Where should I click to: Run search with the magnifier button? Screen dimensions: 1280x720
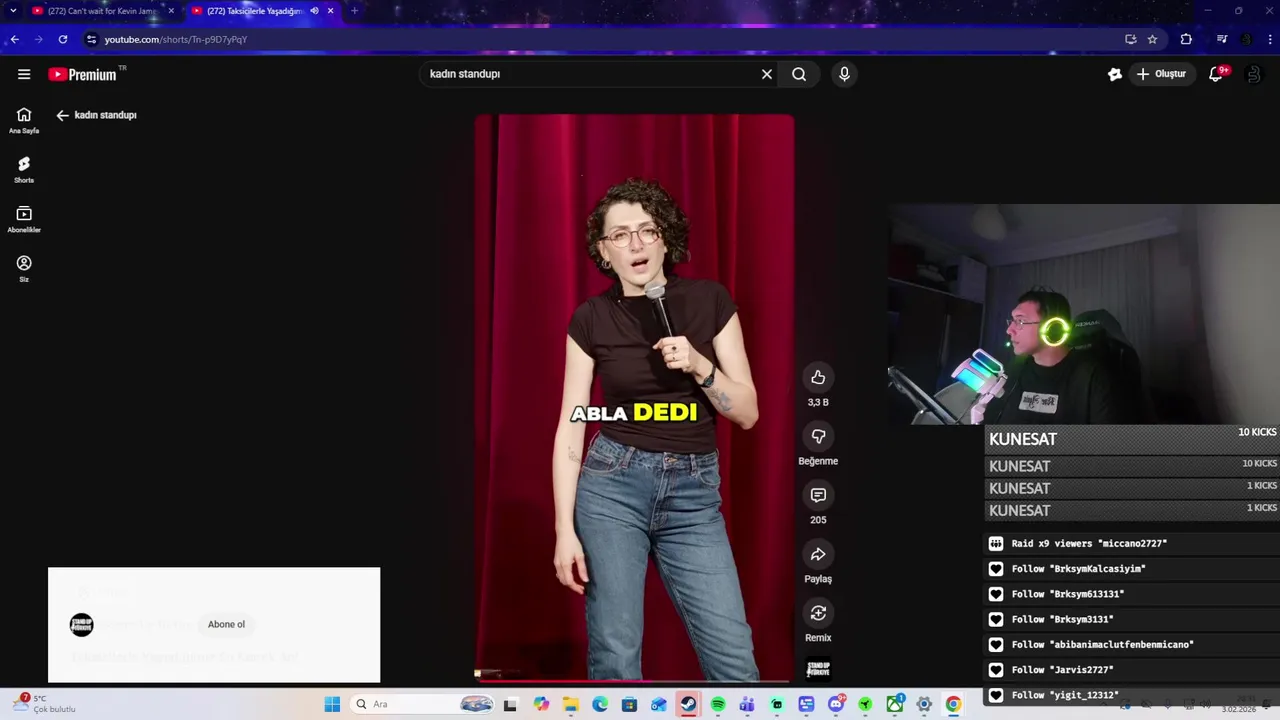coord(799,74)
